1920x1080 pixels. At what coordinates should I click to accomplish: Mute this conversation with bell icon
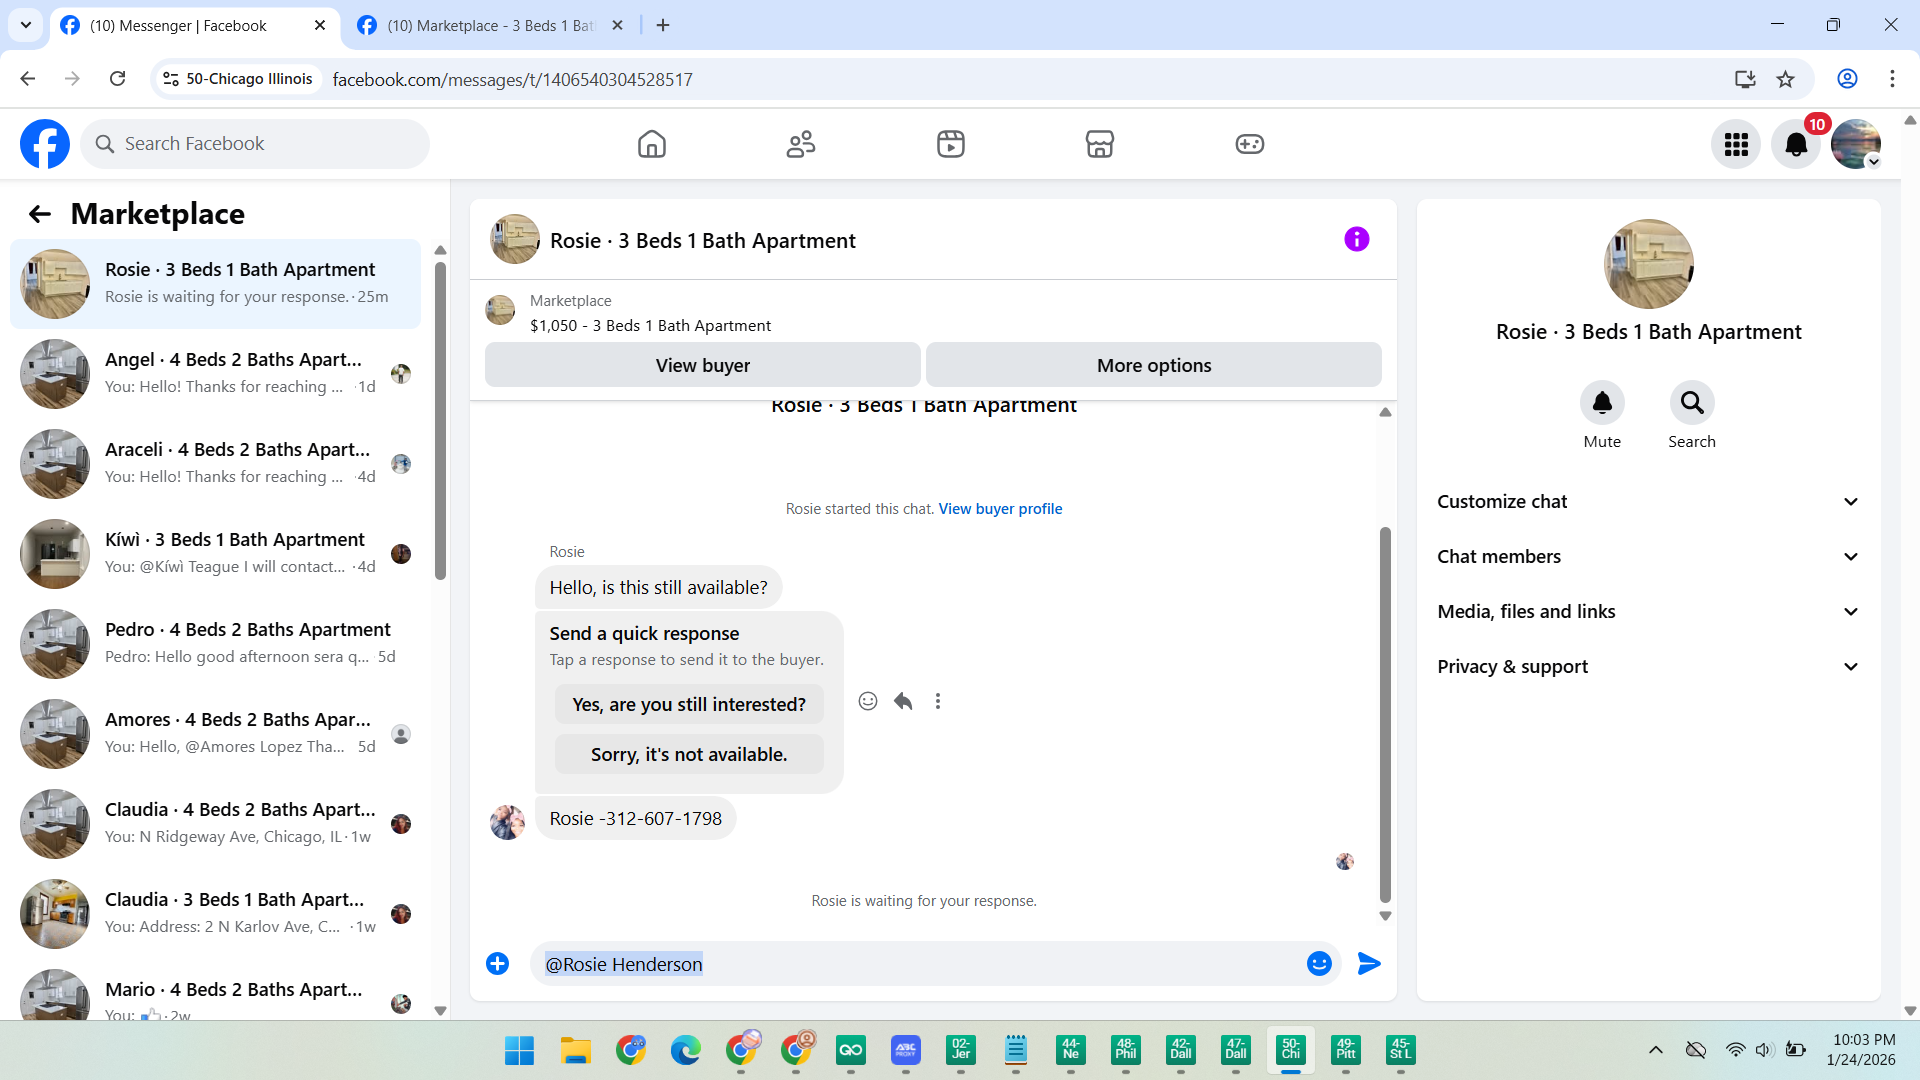point(1601,403)
